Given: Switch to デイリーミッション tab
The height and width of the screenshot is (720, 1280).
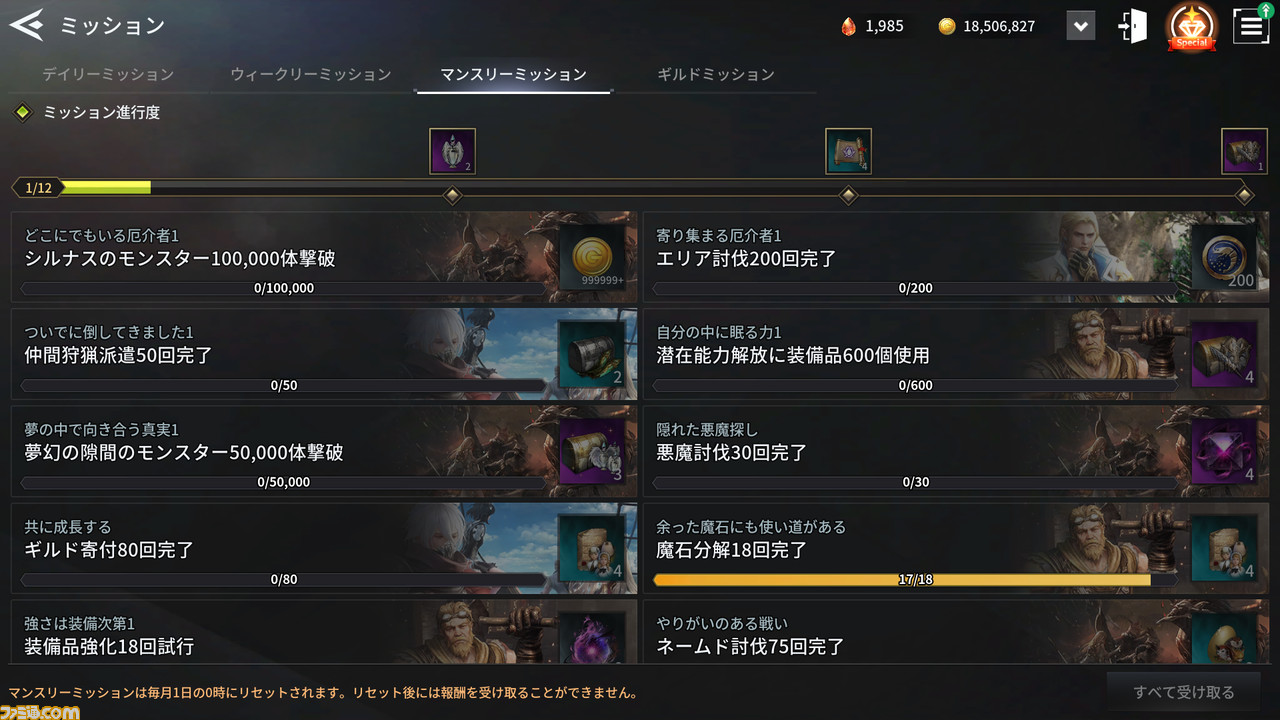Looking at the screenshot, I should (x=108, y=74).
